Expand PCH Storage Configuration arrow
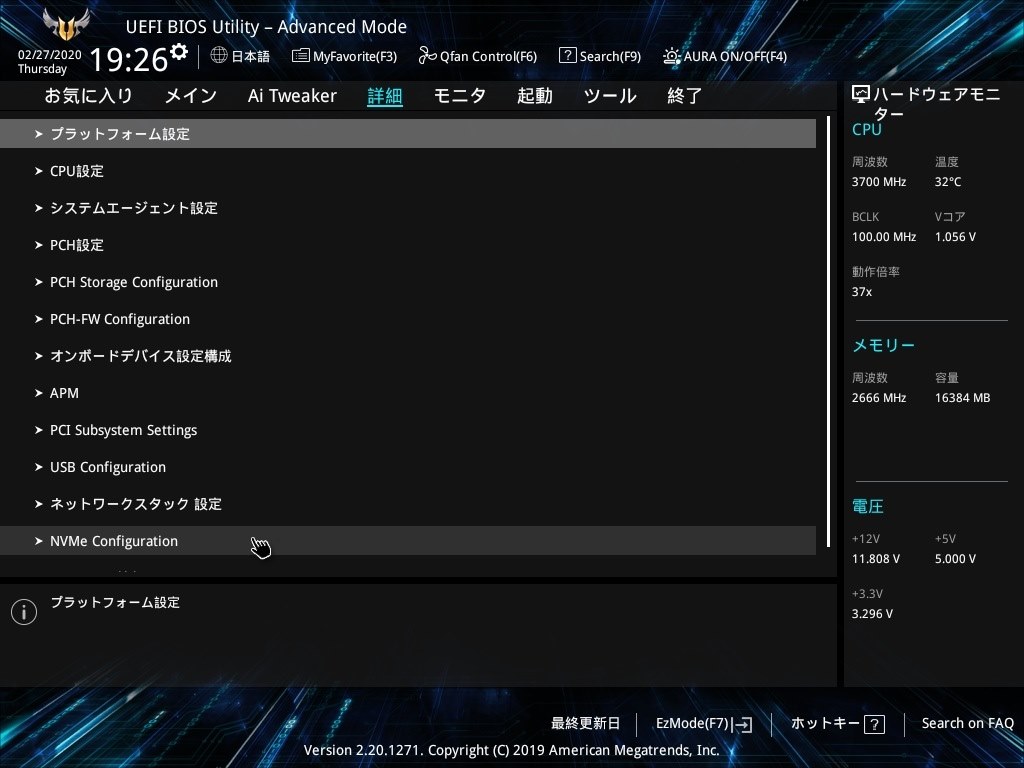Viewport: 1024px width, 768px height. tap(39, 282)
